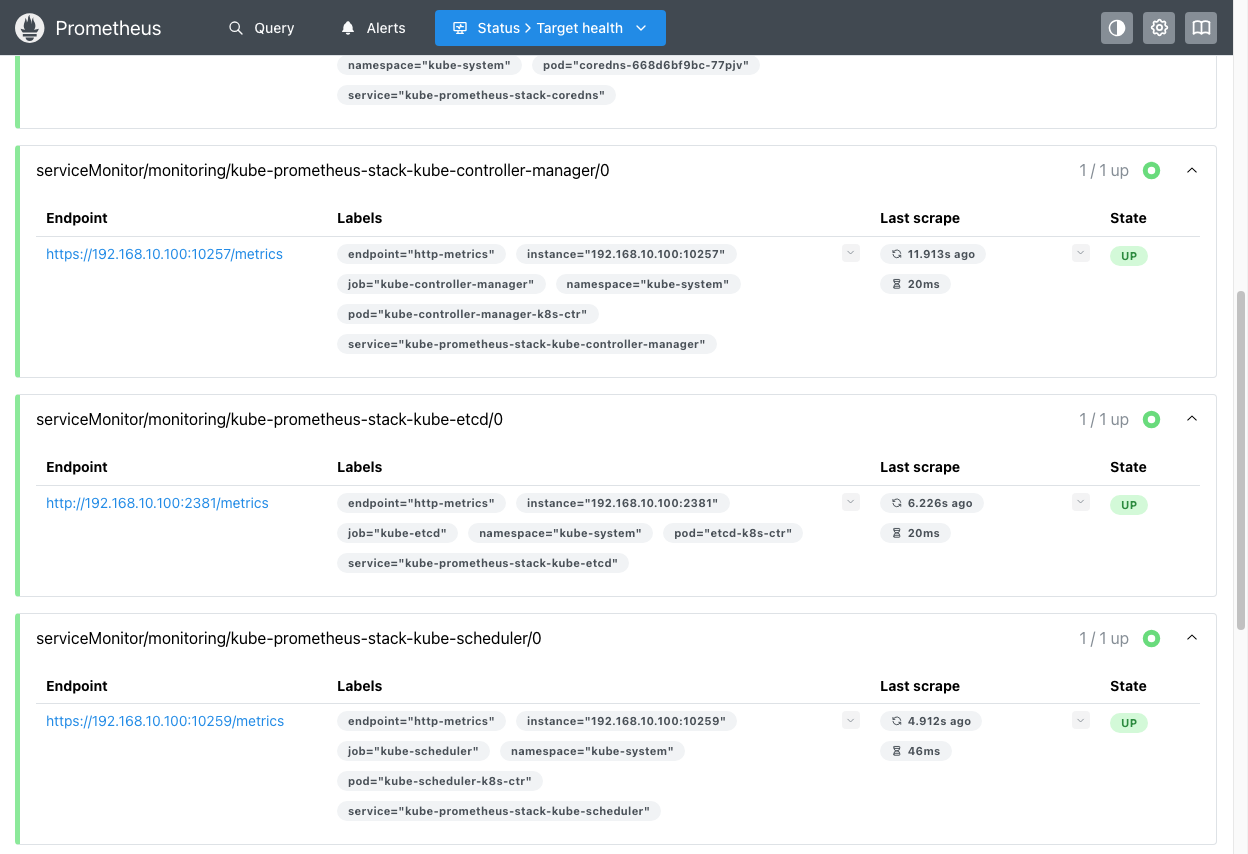Screen dimensions: 1248x854
Task: Click UP state badge for kube-scheduler
Action: click(x=1129, y=723)
